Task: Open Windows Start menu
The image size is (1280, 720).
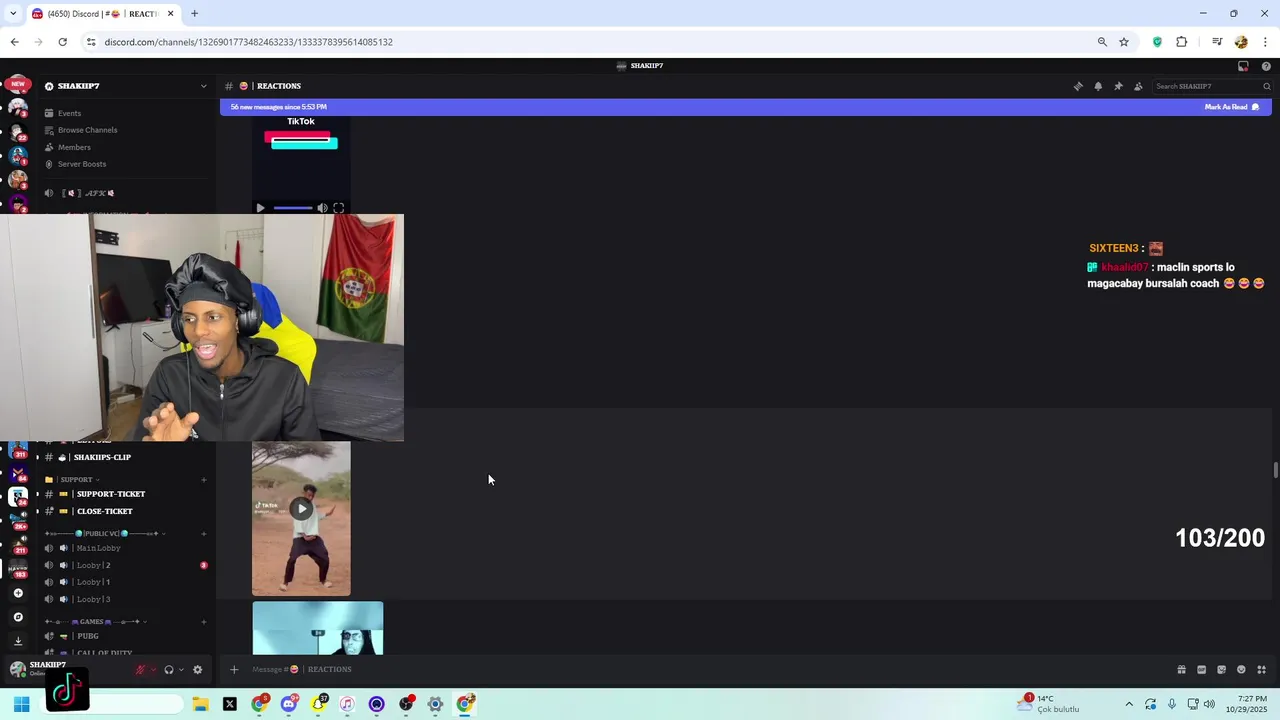Action: coord(21,704)
